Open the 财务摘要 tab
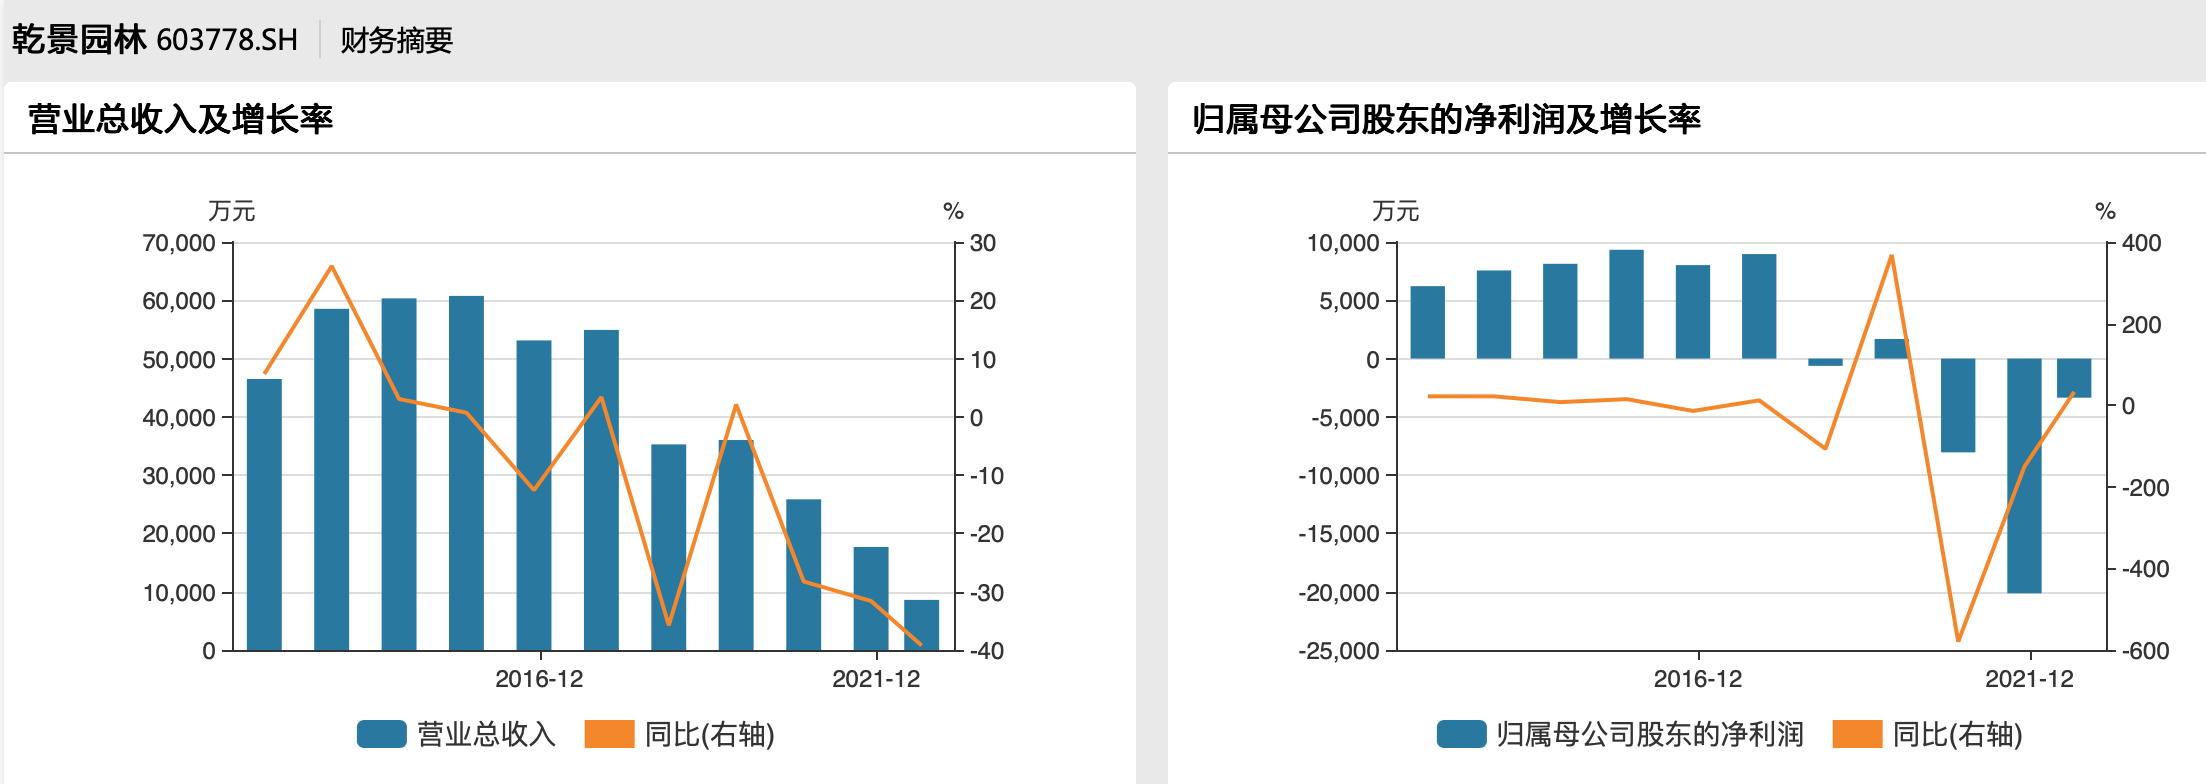The image size is (2206, 784). pos(396,40)
